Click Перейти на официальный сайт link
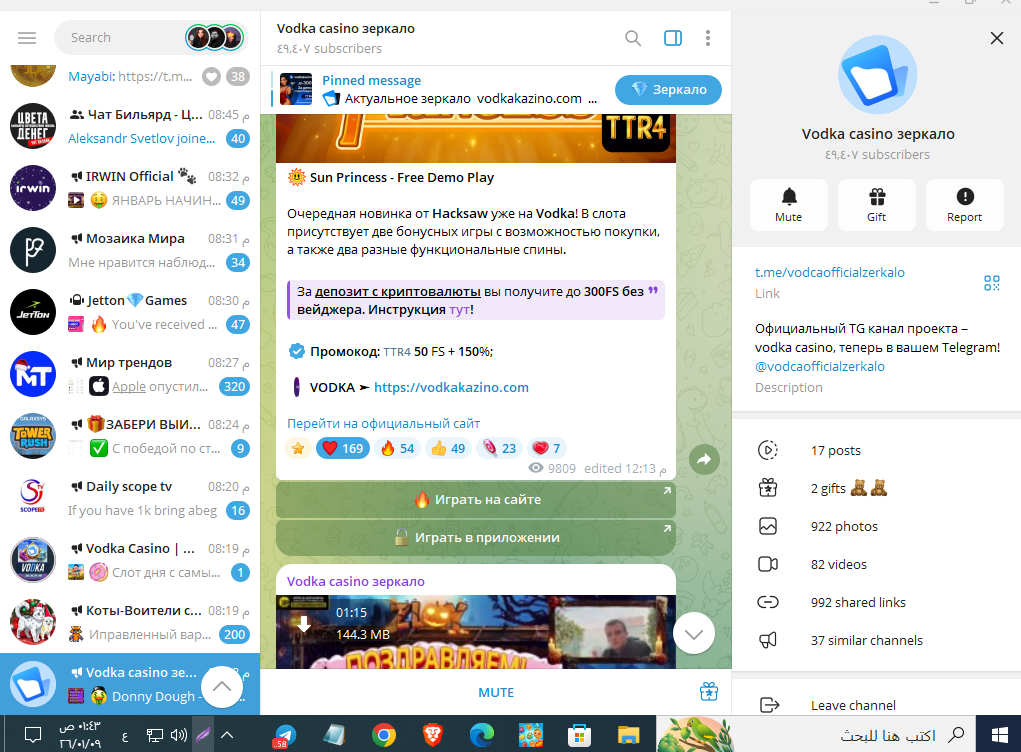1021x752 pixels. coord(384,423)
